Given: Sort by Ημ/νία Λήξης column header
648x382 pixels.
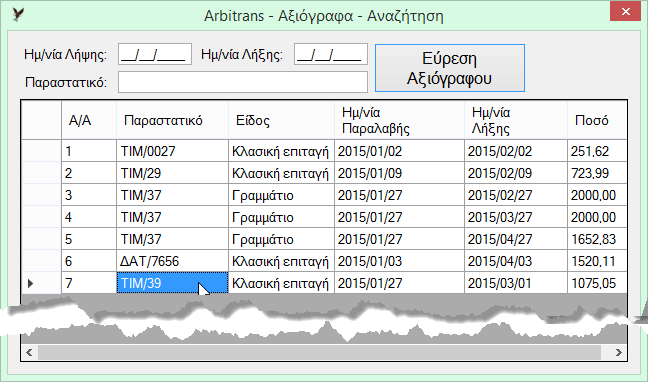Looking at the screenshot, I should [x=516, y=120].
